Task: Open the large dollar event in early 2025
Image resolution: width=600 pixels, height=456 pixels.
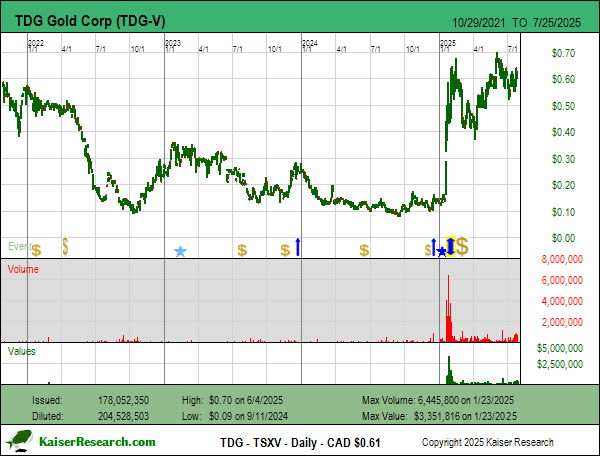Action: (x=462, y=246)
